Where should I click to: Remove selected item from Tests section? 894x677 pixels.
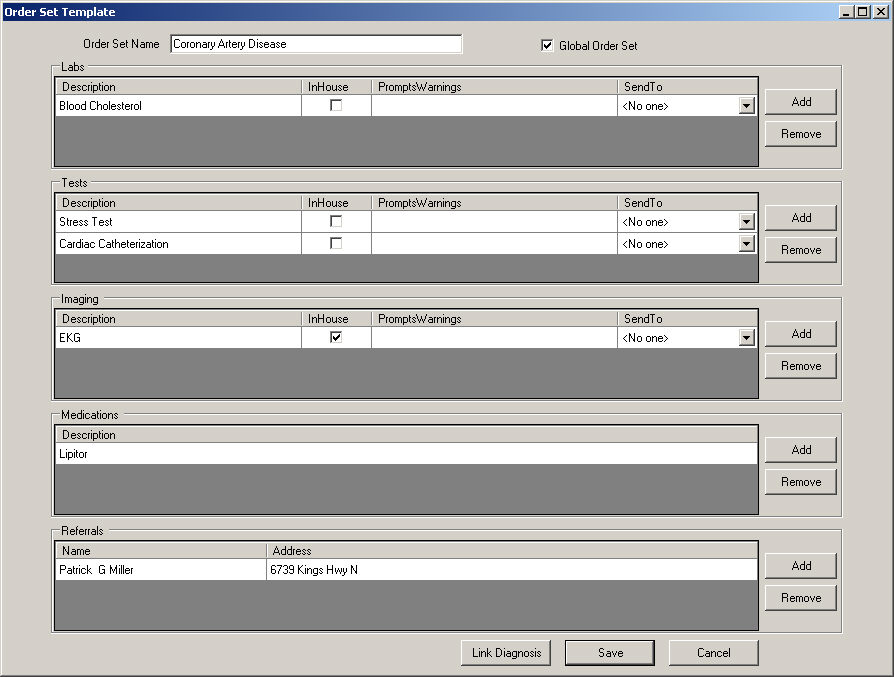(800, 250)
